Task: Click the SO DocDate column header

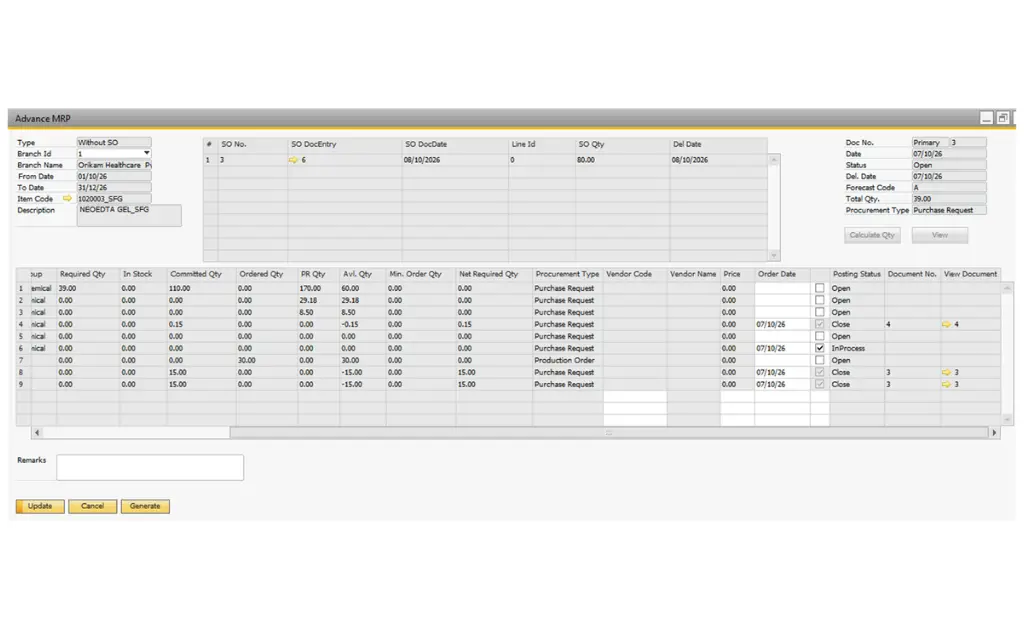Action: pos(455,144)
